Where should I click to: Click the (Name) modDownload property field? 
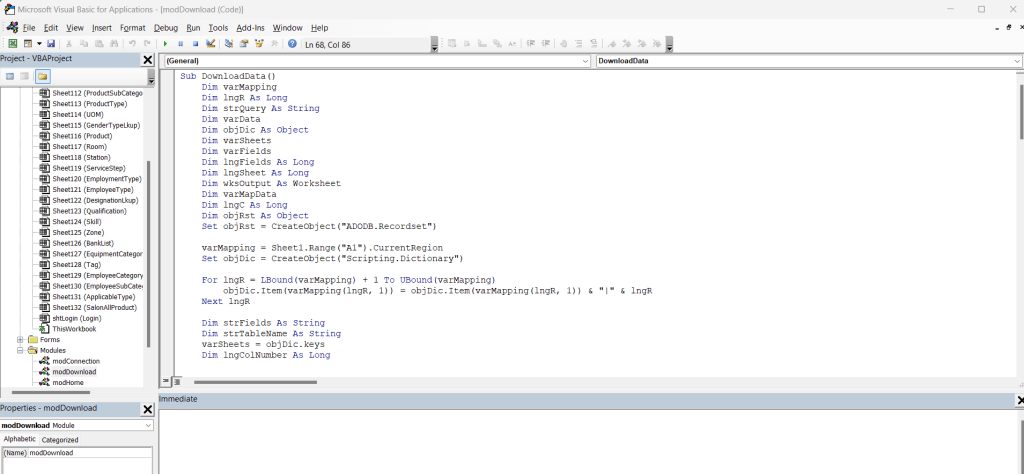[77, 452]
